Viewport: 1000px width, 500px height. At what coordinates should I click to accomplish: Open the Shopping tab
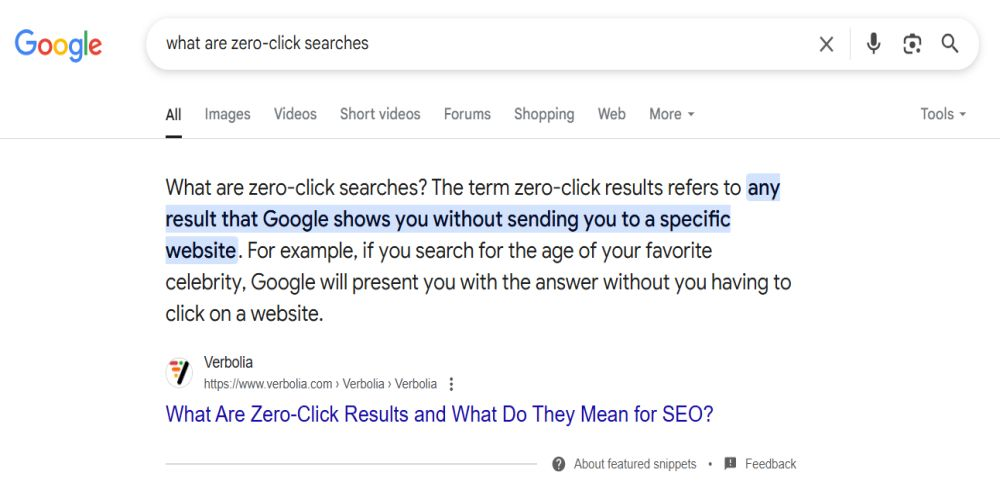(x=544, y=114)
